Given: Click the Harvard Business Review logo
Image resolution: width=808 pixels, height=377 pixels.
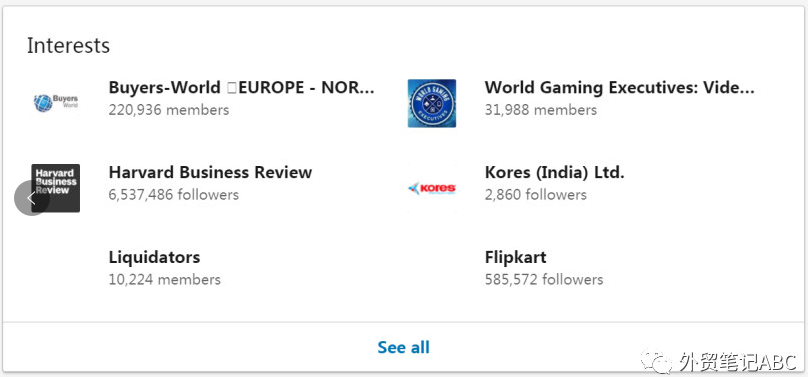Looking at the screenshot, I should click(56, 188).
